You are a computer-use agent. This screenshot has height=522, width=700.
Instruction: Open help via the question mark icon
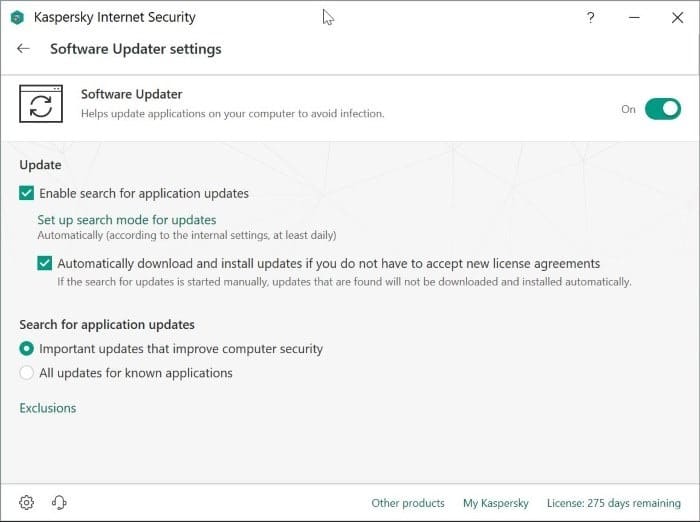[x=590, y=17]
